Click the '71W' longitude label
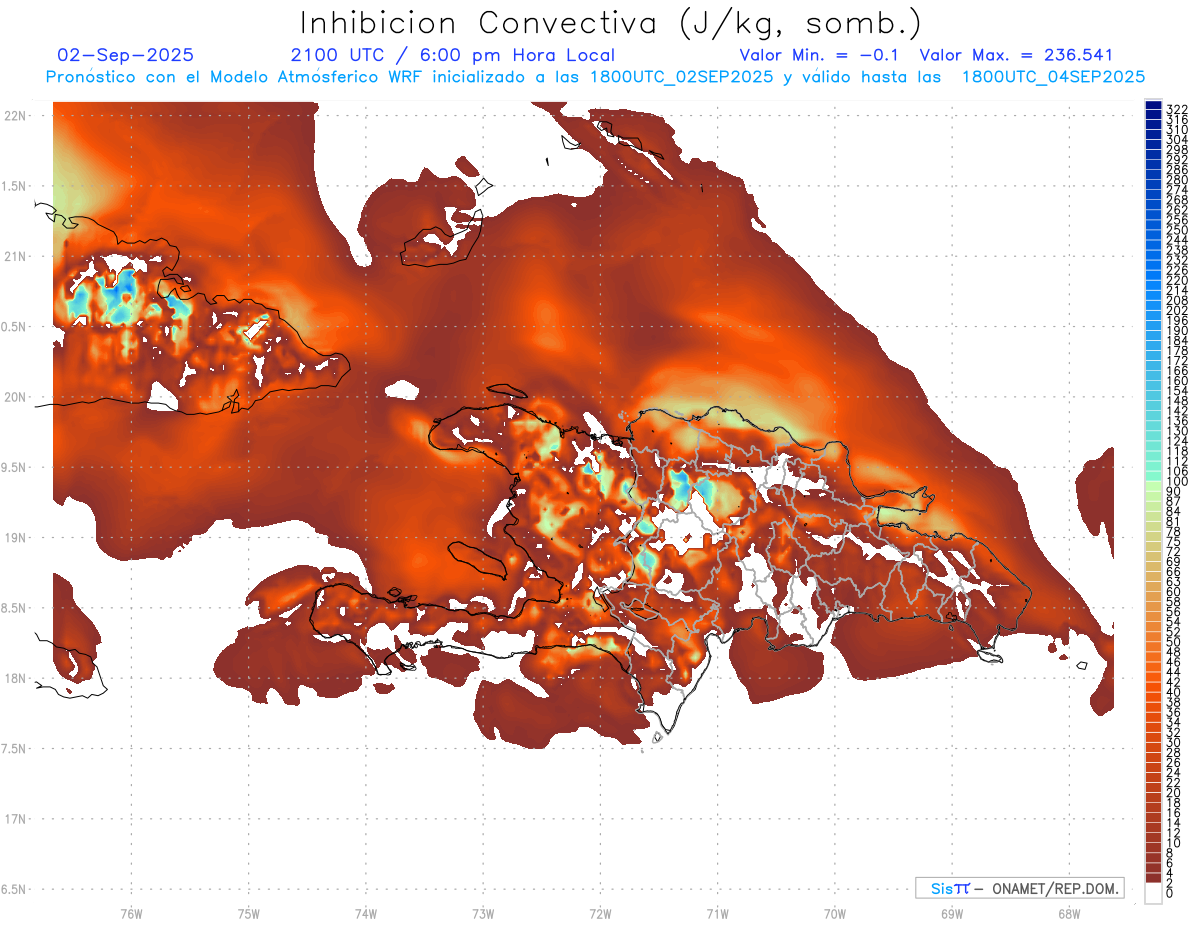This screenshot has height=927, width=1200. point(717,913)
